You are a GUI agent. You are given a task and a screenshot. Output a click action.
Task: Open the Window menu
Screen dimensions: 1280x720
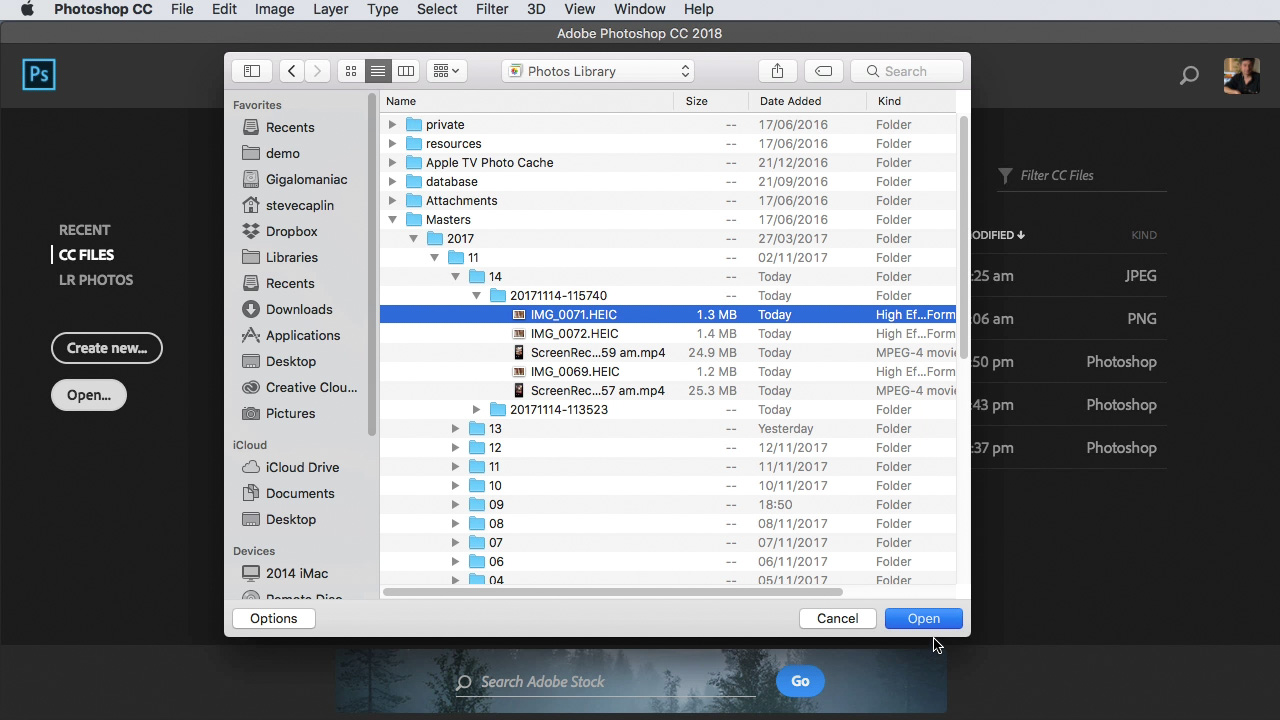pos(639,9)
